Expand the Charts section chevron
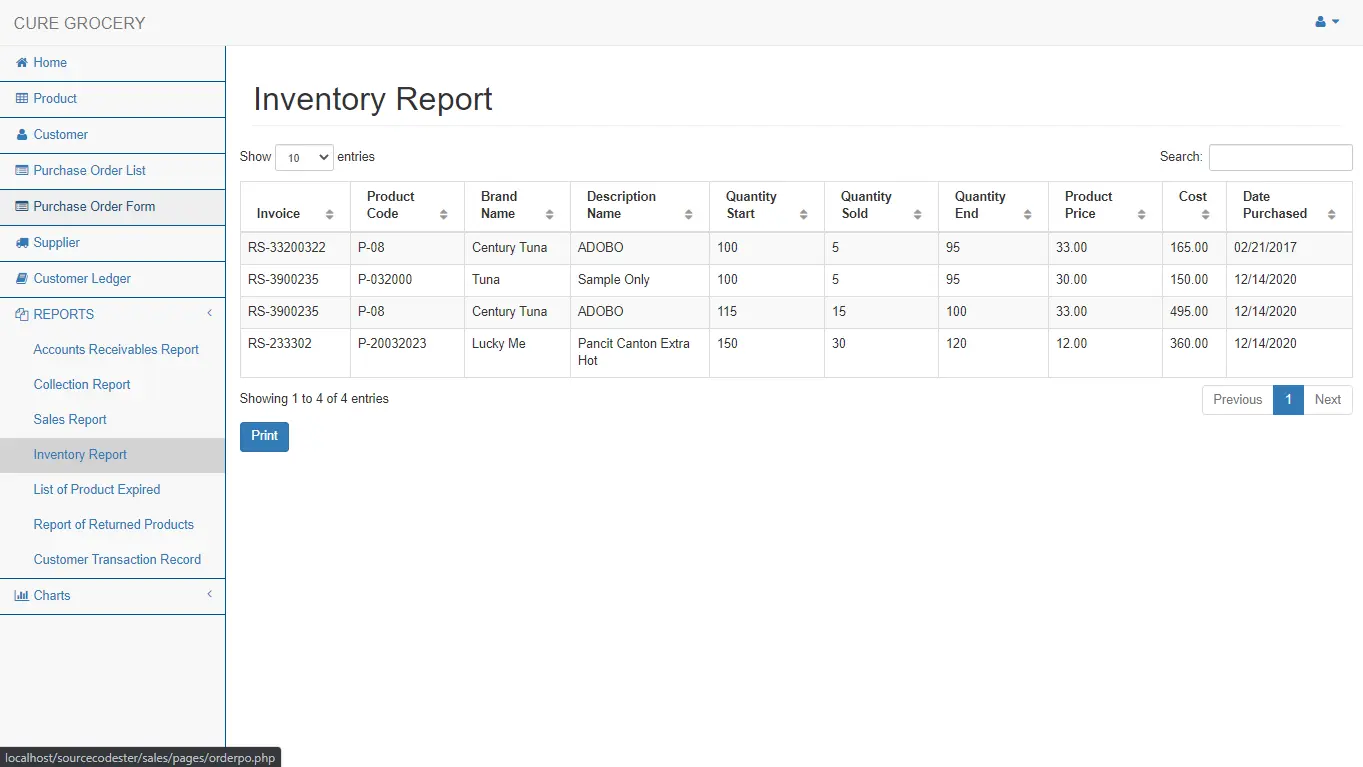This screenshot has width=1363, height=767. point(210,595)
